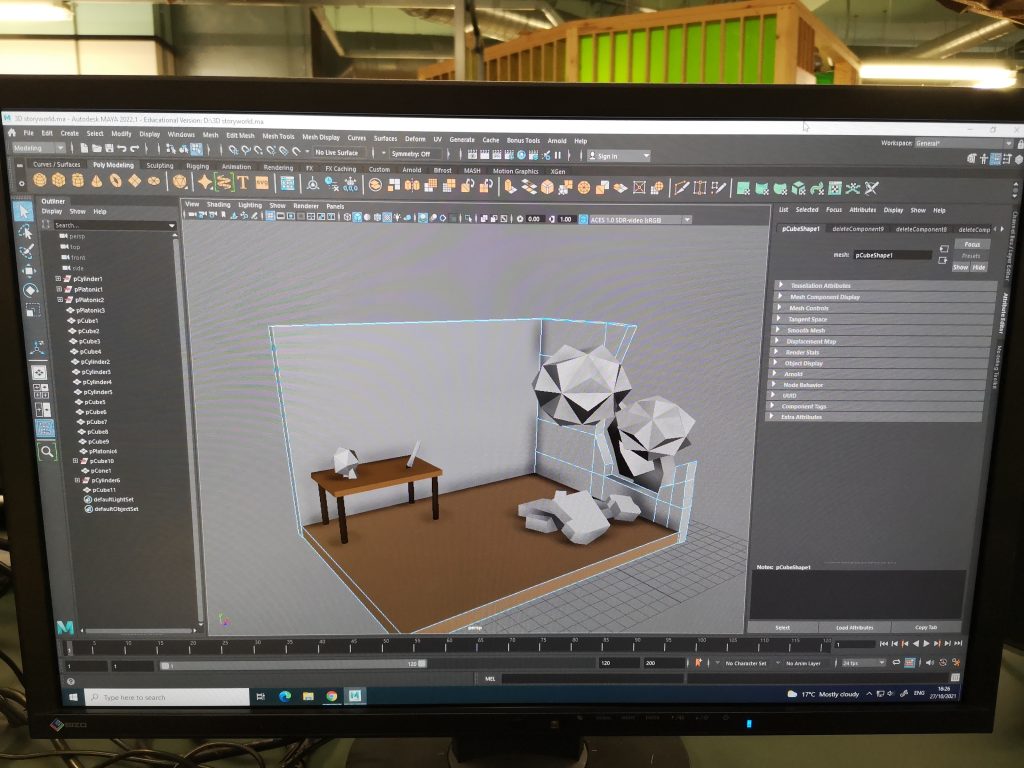Create a polygon sphere from the shelf

(x=40, y=180)
